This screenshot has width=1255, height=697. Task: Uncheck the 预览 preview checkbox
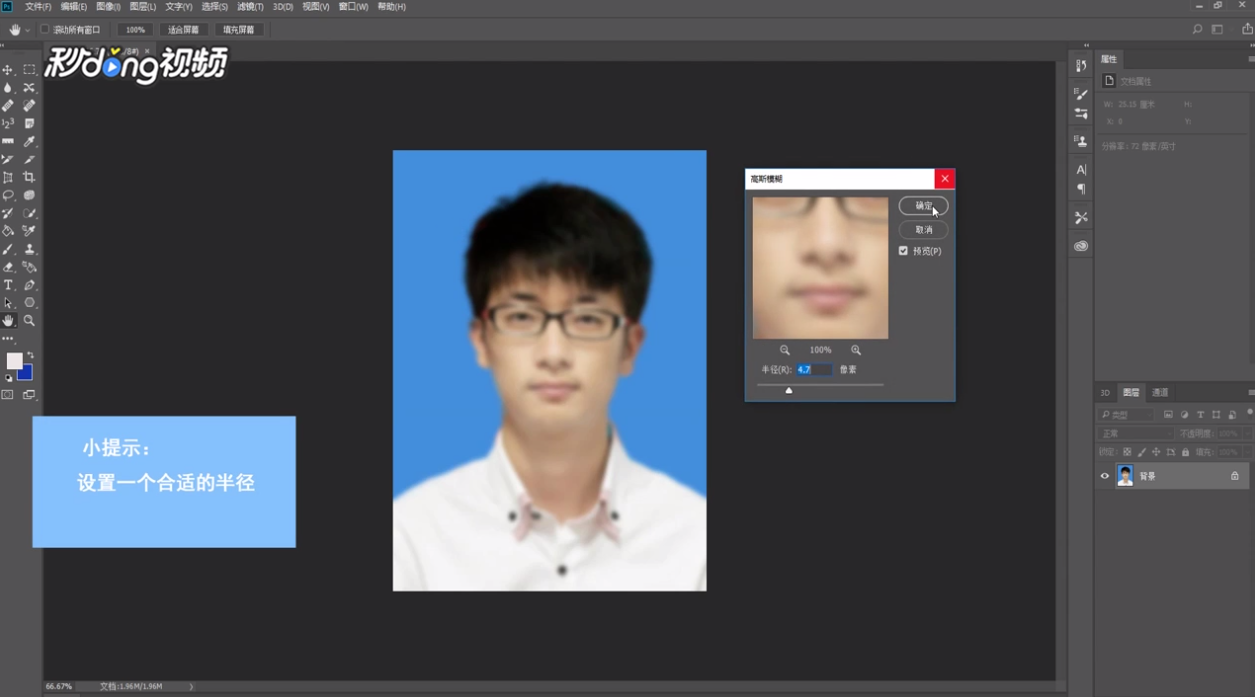(903, 250)
